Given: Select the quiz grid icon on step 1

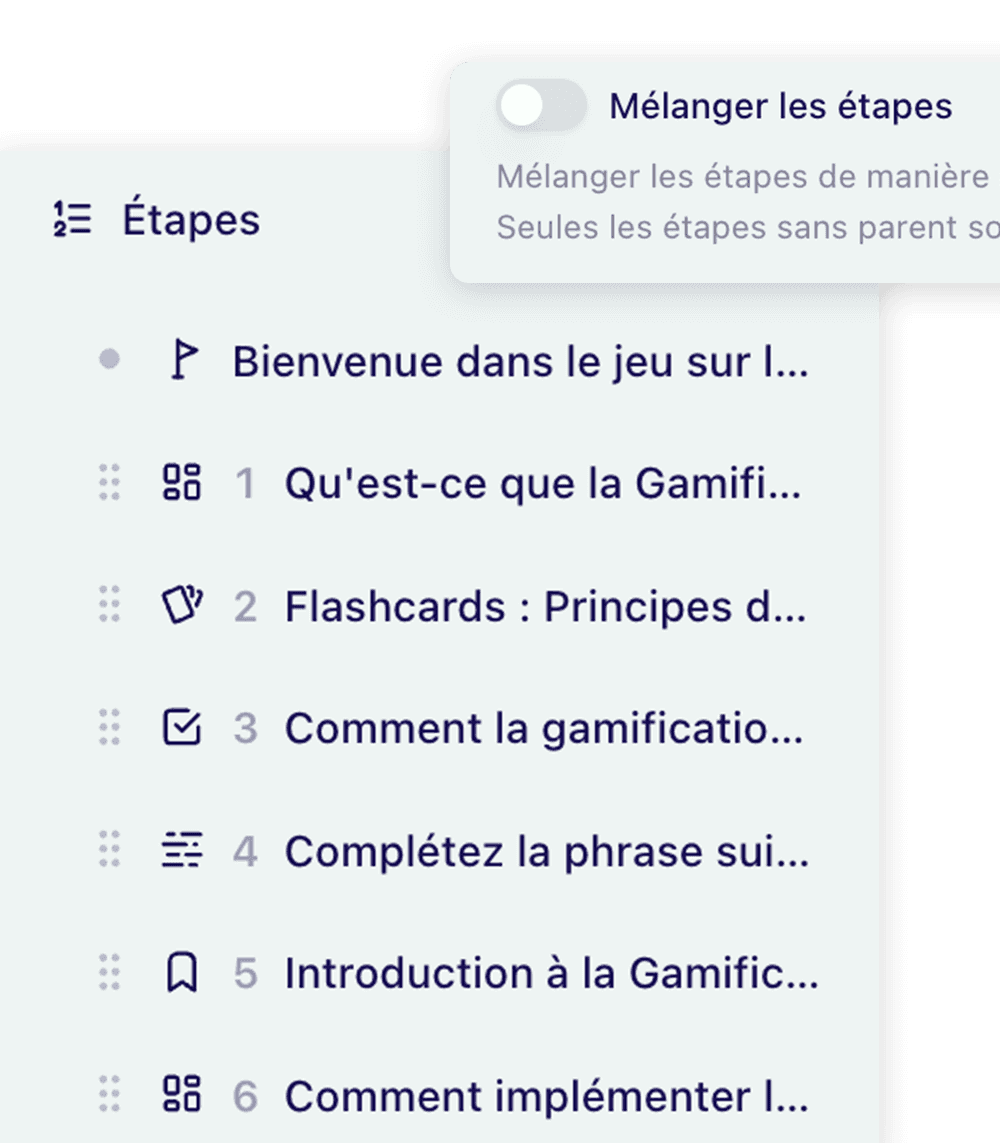Looking at the screenshot, I should (183, 484).
